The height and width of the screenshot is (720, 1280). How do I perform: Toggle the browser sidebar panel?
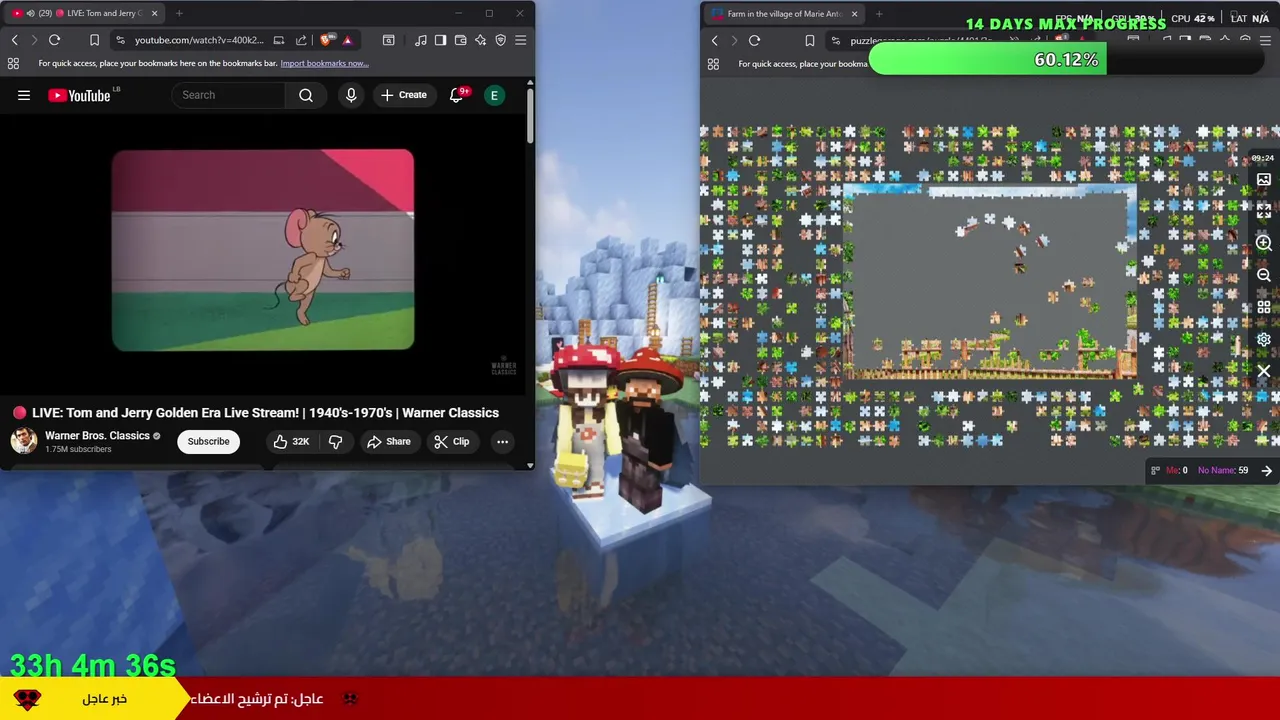click(441, 40)
